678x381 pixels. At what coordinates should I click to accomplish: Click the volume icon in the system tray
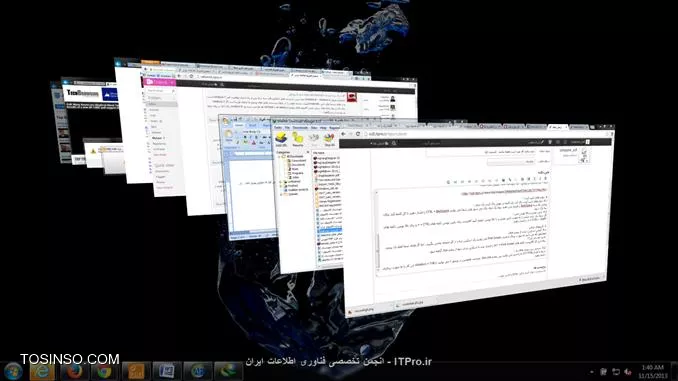click(x=628, y=372)
